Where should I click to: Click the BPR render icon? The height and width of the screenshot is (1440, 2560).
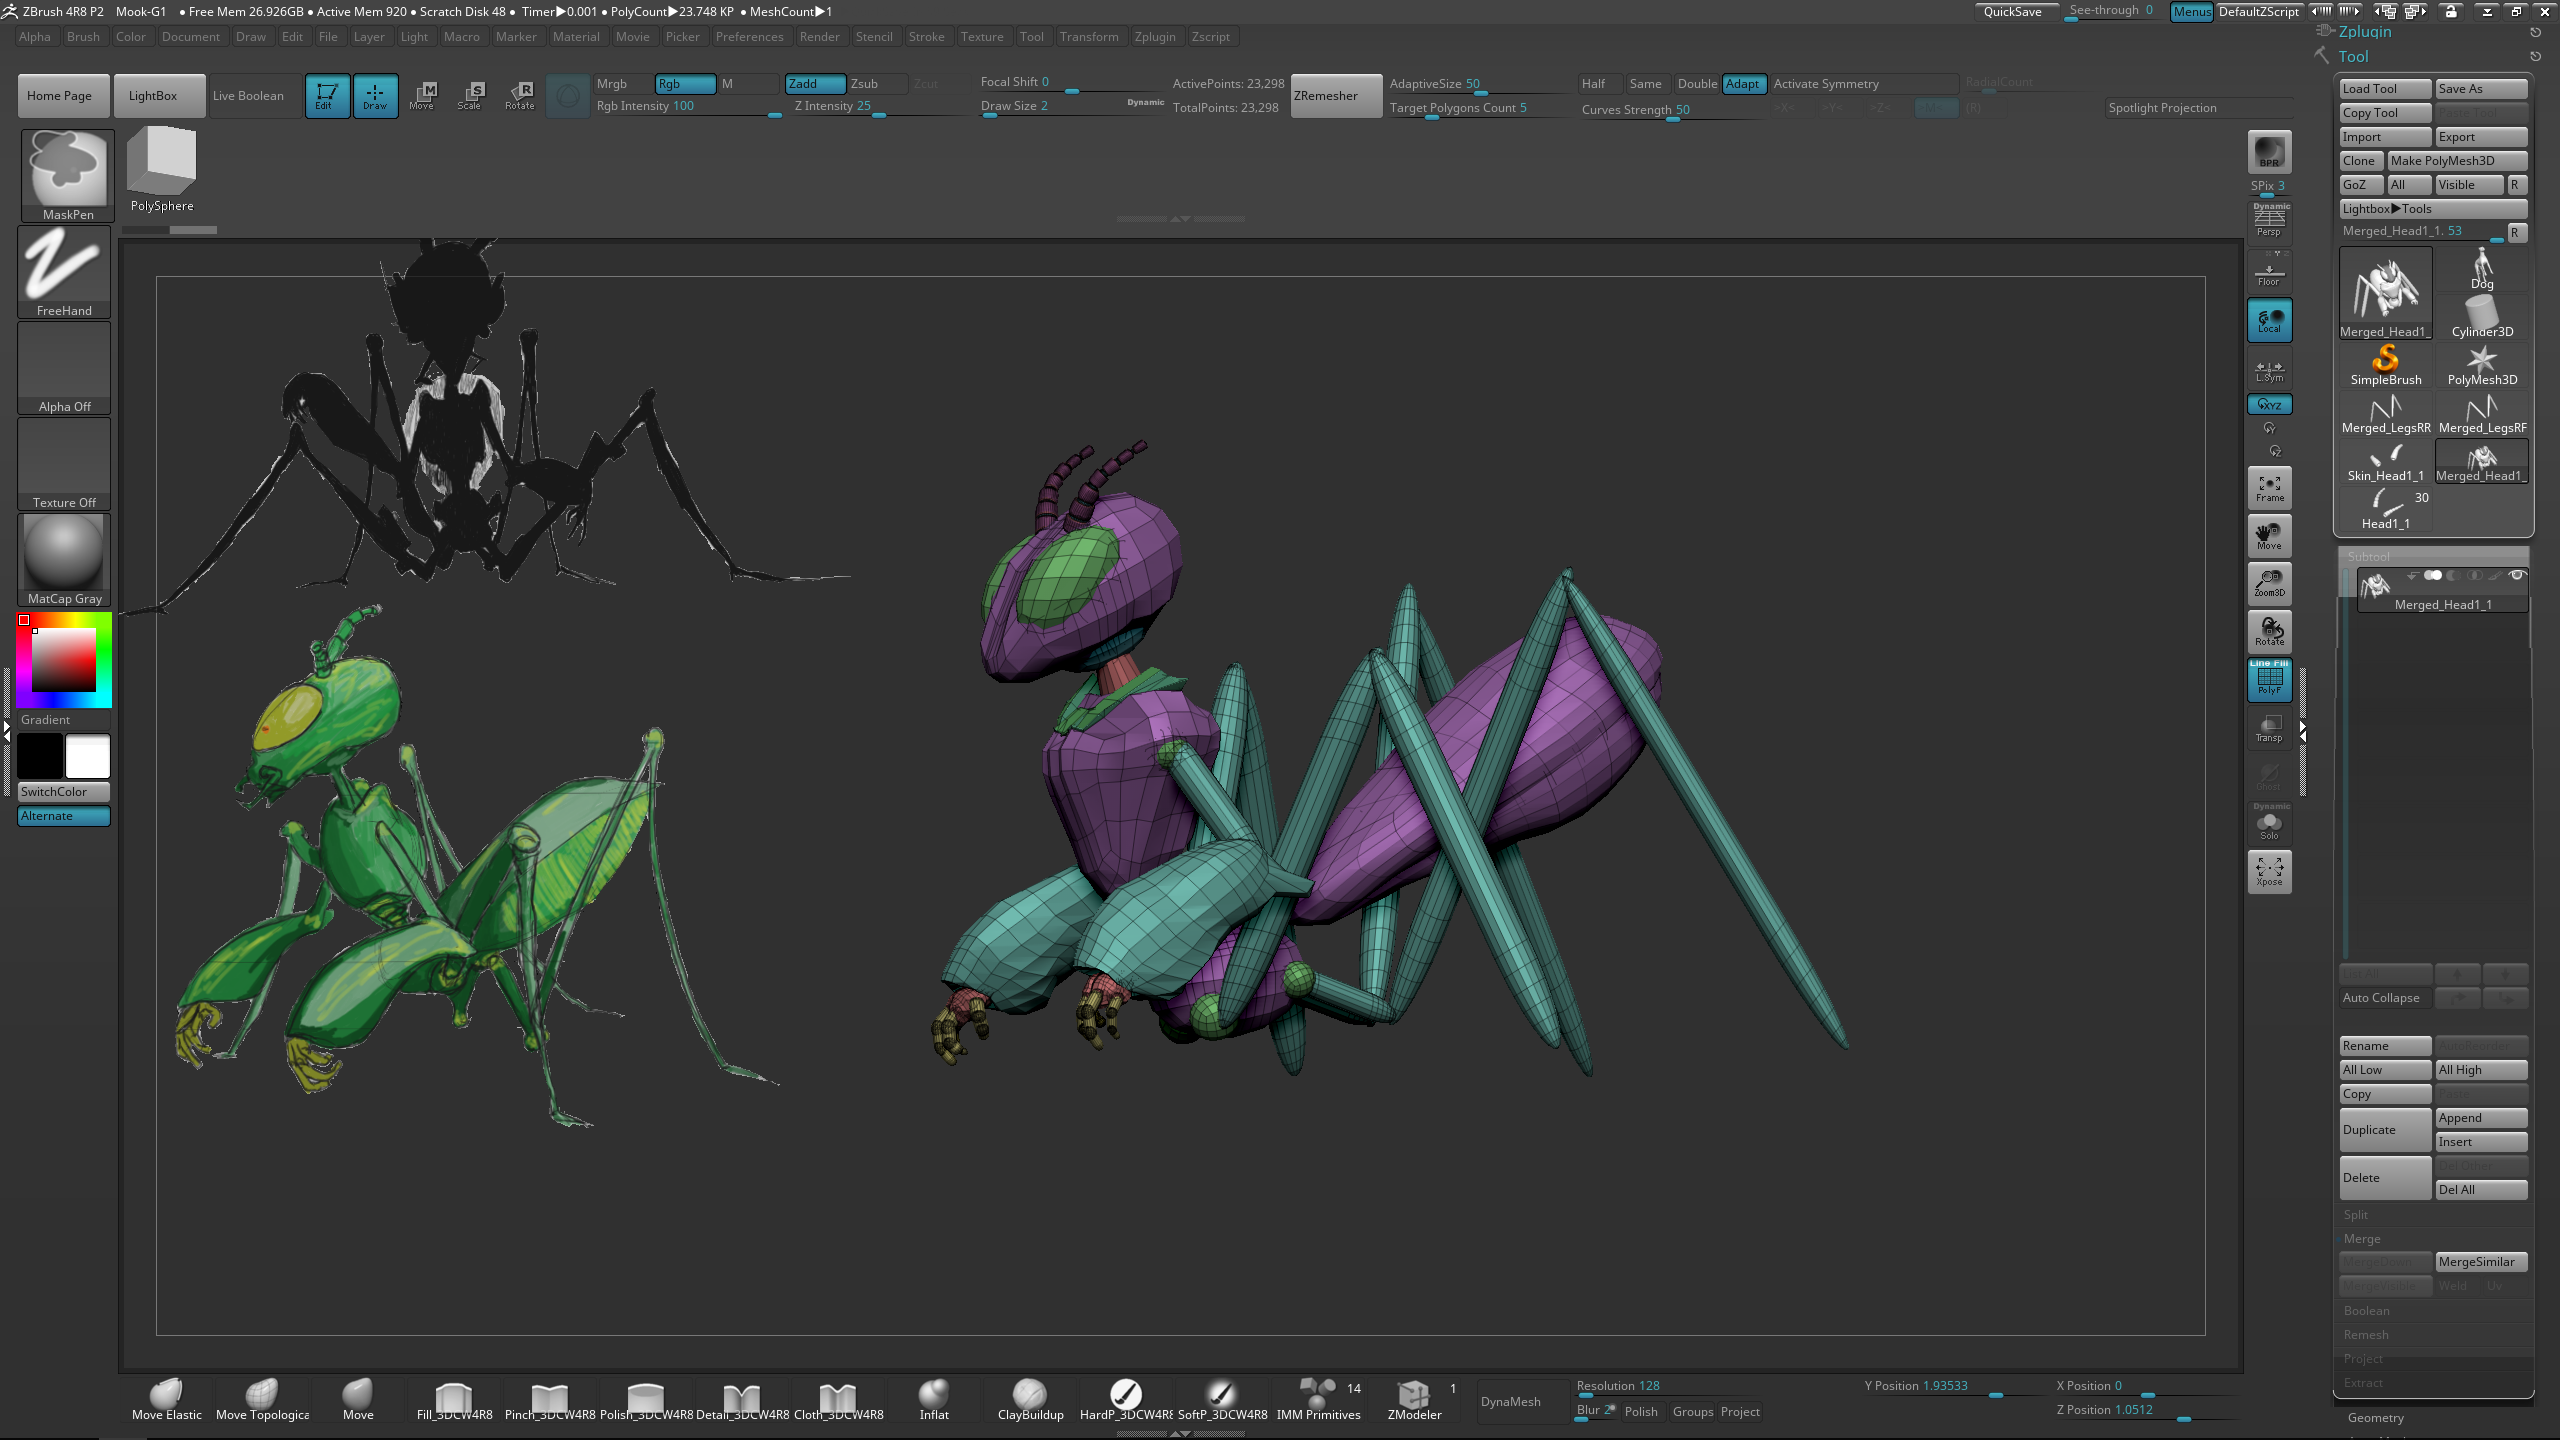pos(2269,152)
